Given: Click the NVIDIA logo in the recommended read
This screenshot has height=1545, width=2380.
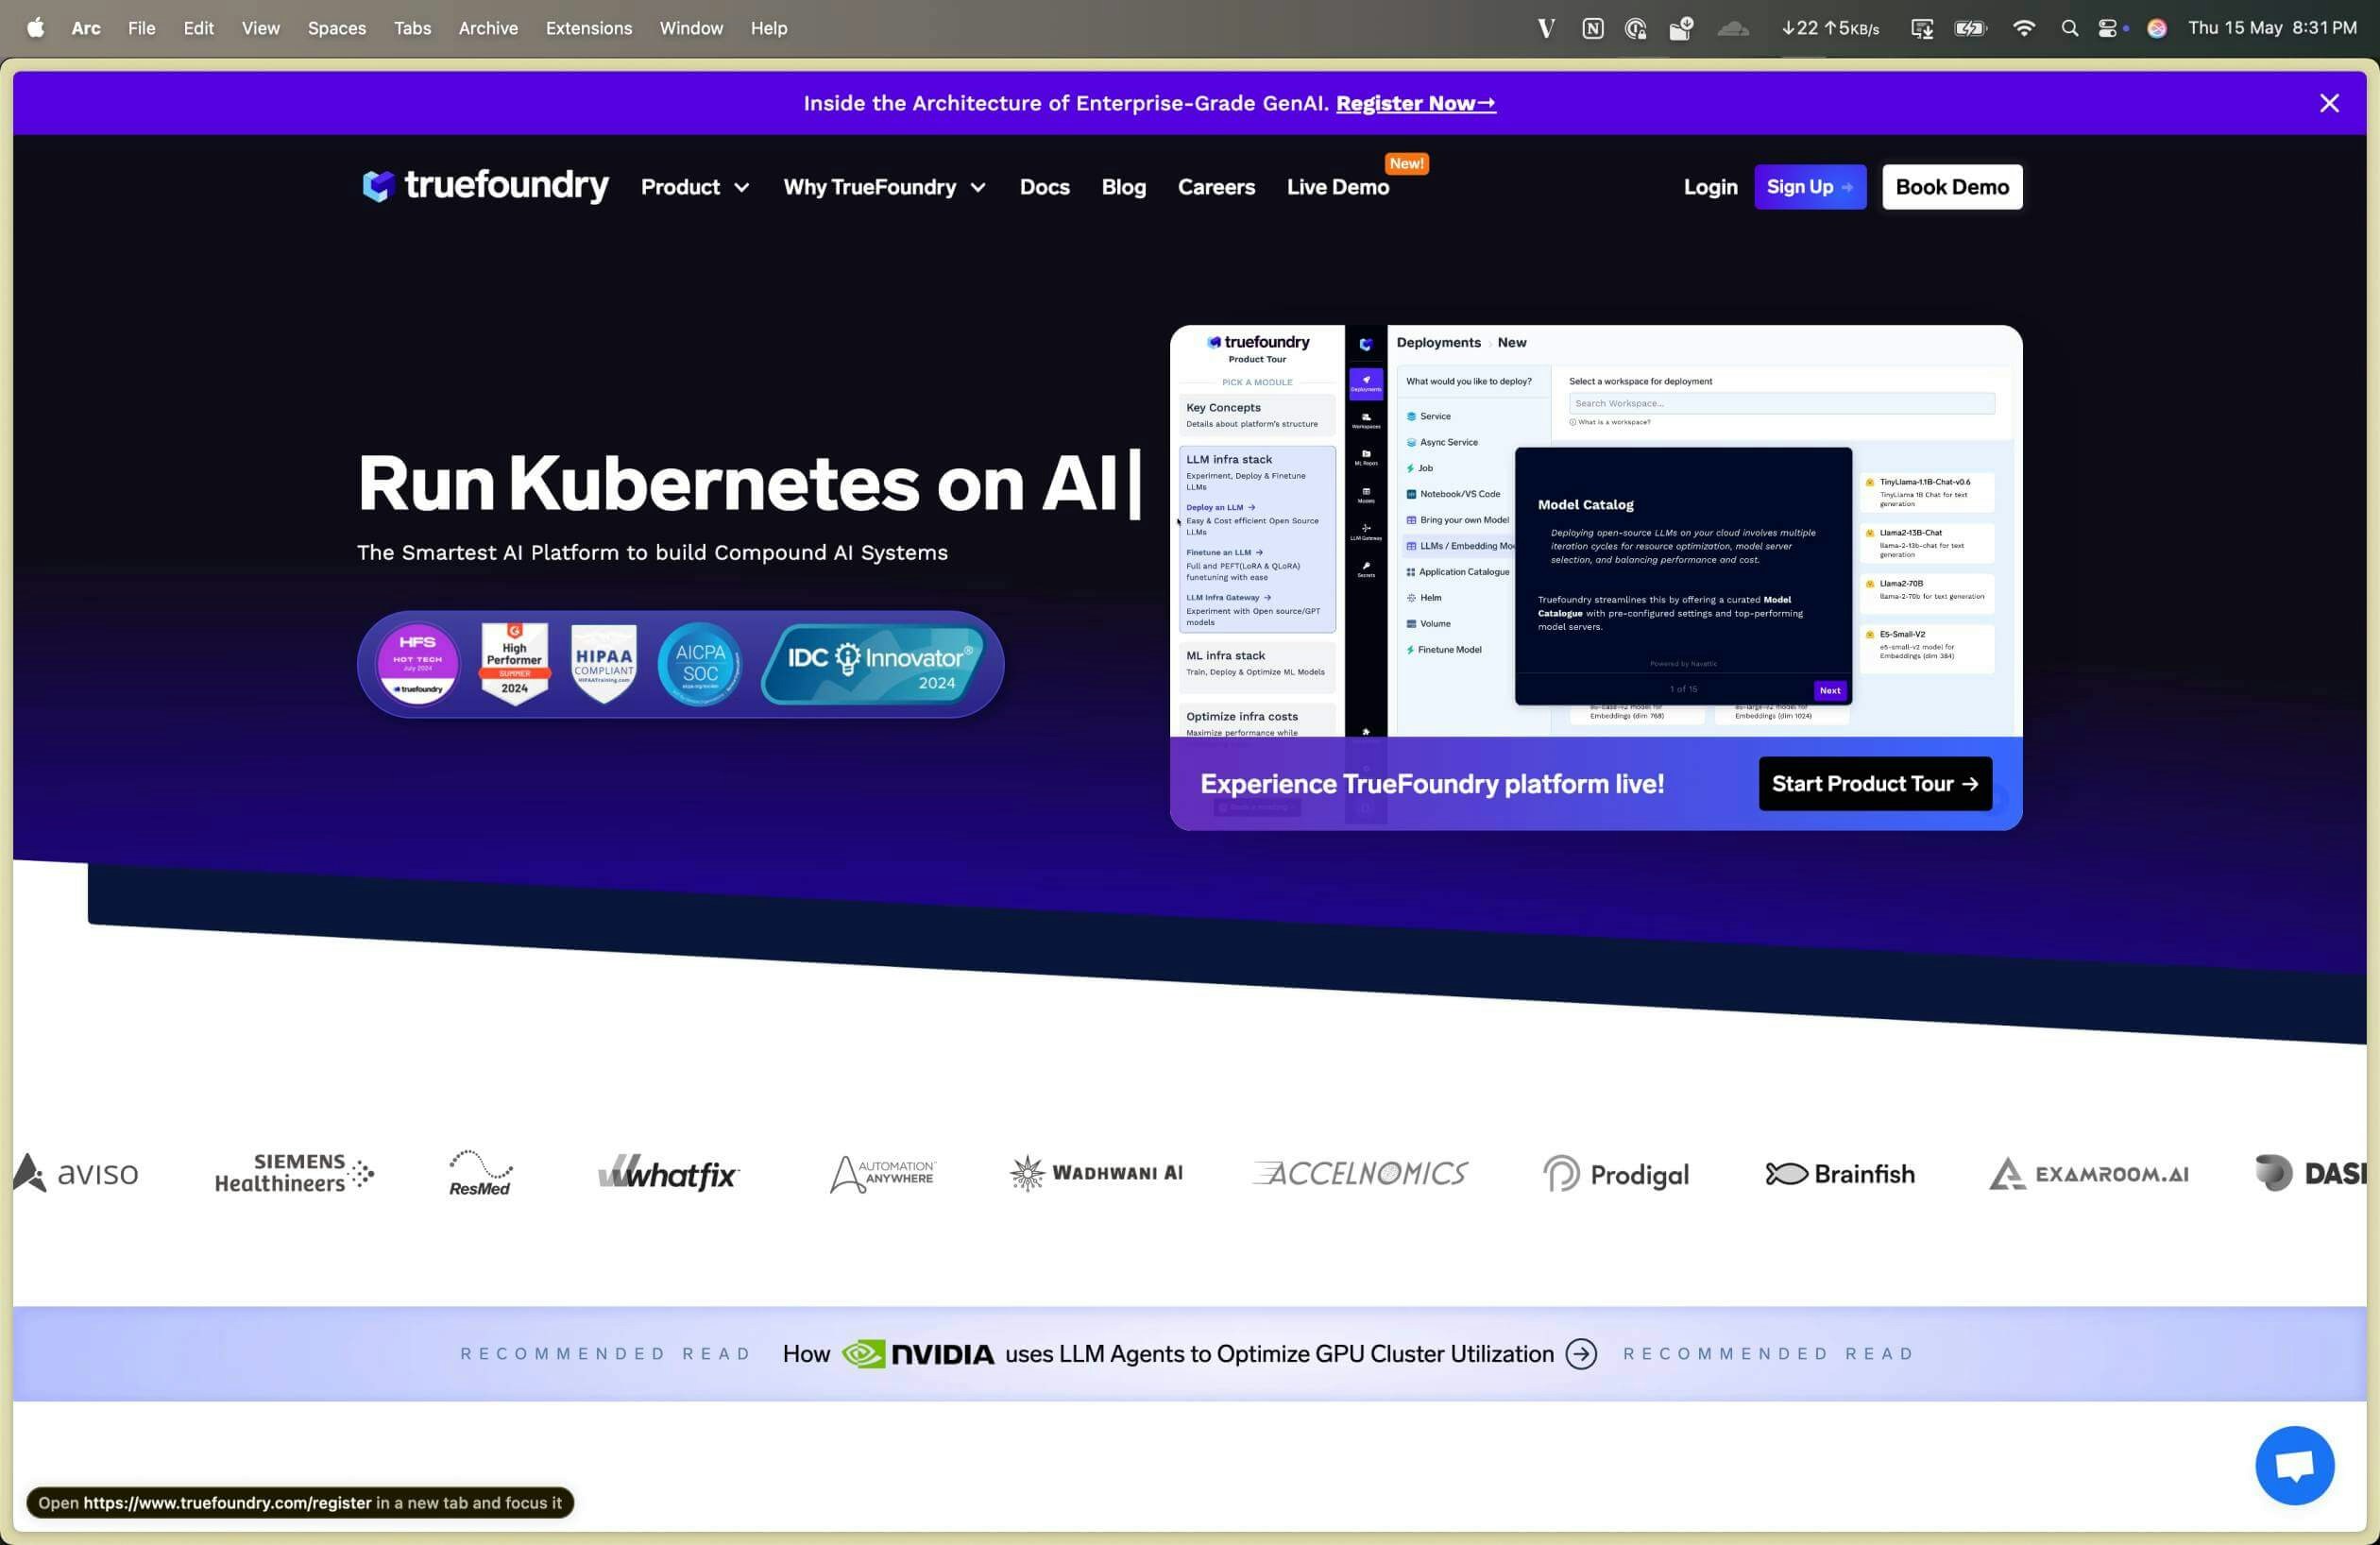Looking at the screenshot, I should pyautogui.click(x=918, y=1354).
